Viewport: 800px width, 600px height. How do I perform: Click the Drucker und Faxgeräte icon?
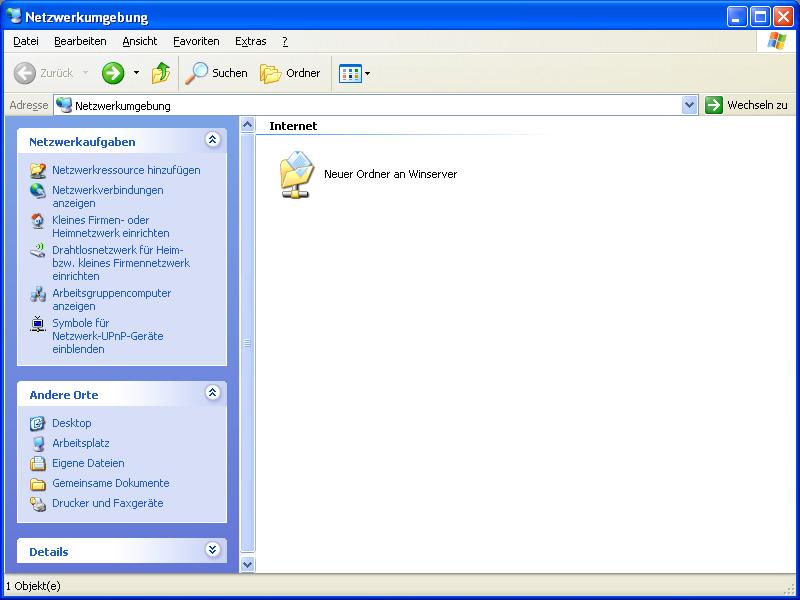click(38, 504)
